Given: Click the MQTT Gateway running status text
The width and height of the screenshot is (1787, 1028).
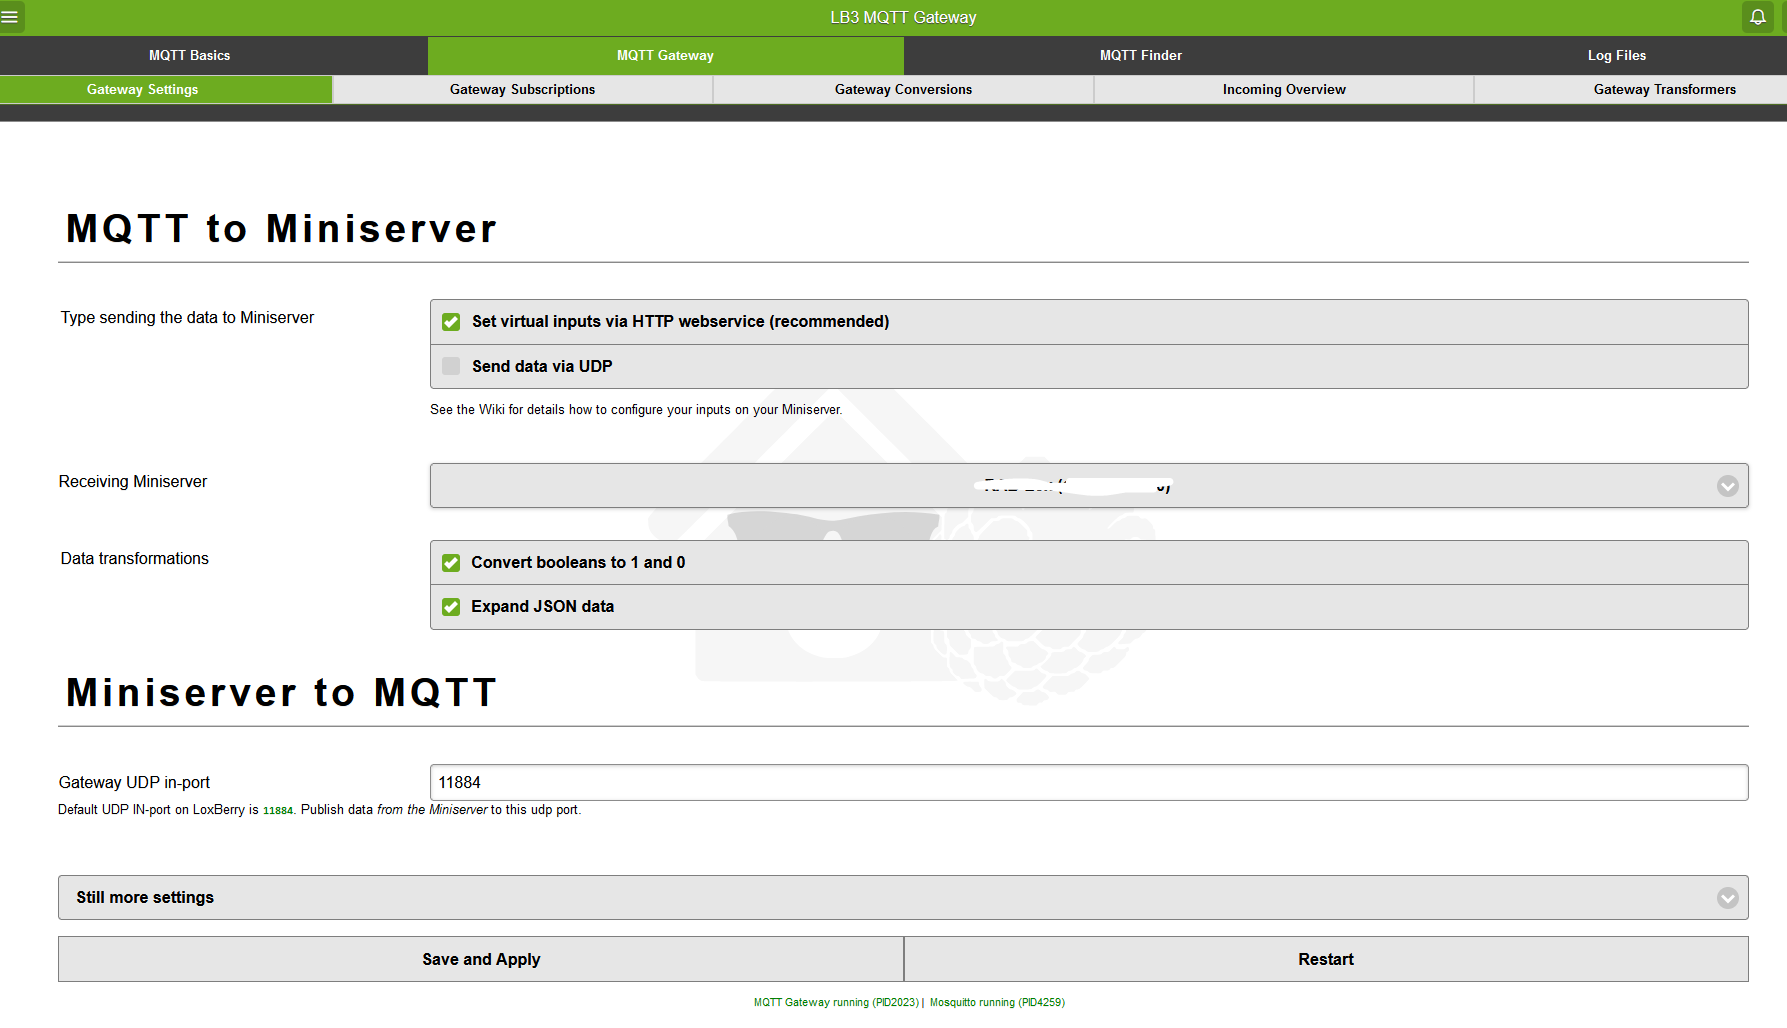Looking at the screenshot, I should point(836,1002).
